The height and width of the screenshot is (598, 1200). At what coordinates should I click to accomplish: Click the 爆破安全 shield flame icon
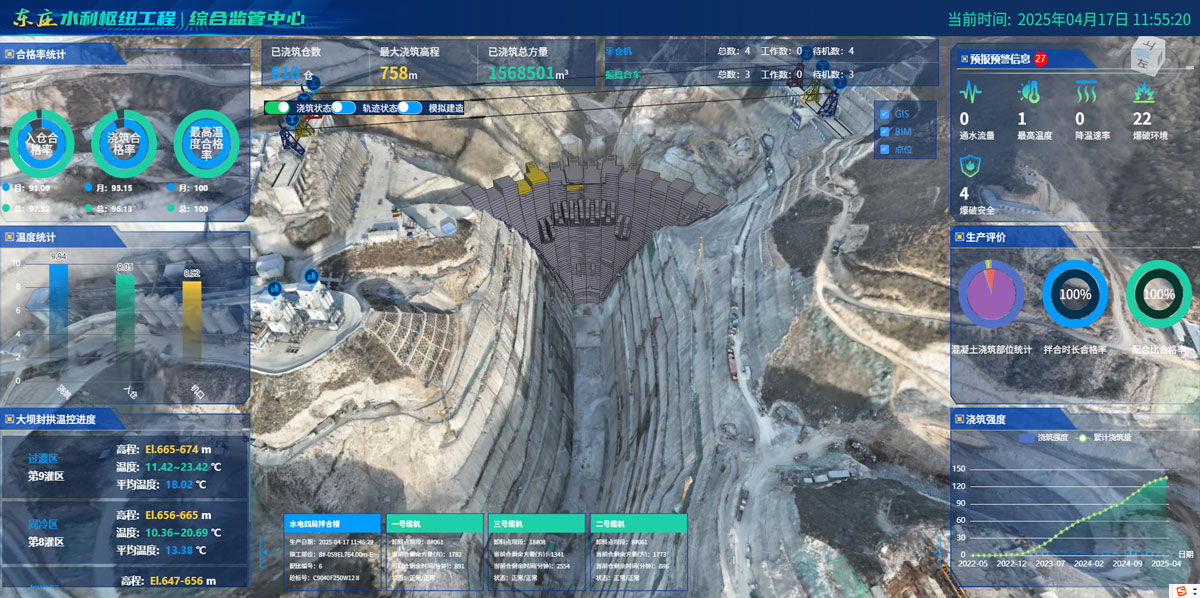pyautogui.click(x=968, y=166)
